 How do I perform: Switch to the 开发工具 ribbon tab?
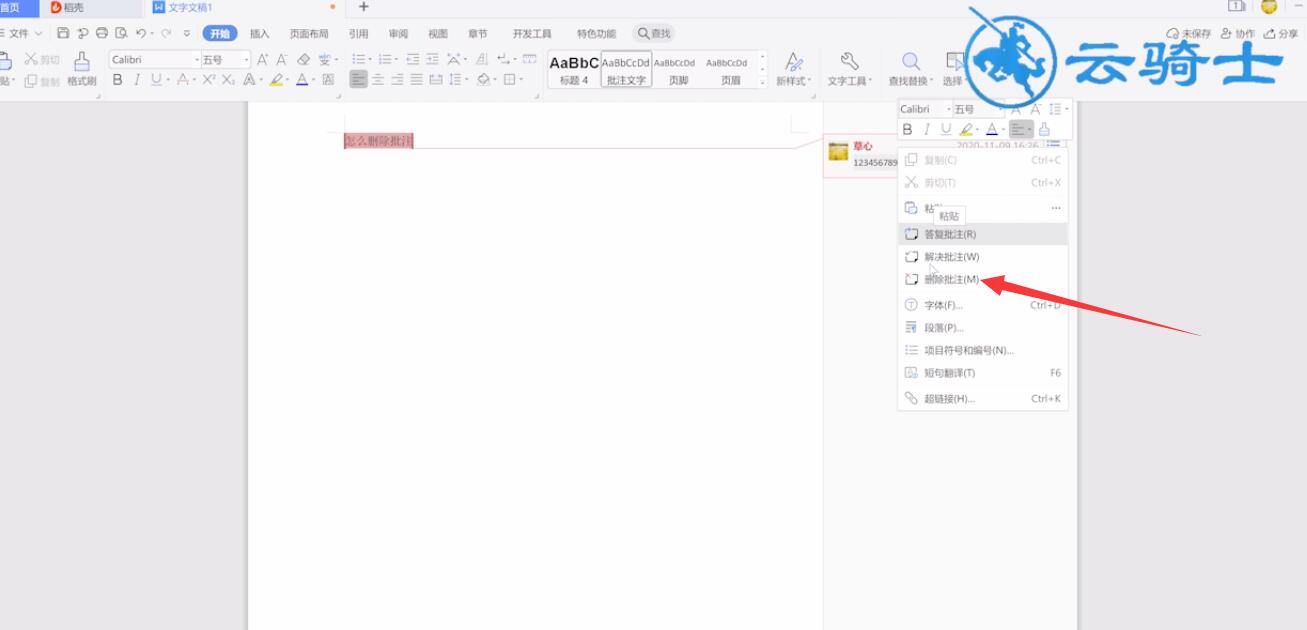pos(532,33)
